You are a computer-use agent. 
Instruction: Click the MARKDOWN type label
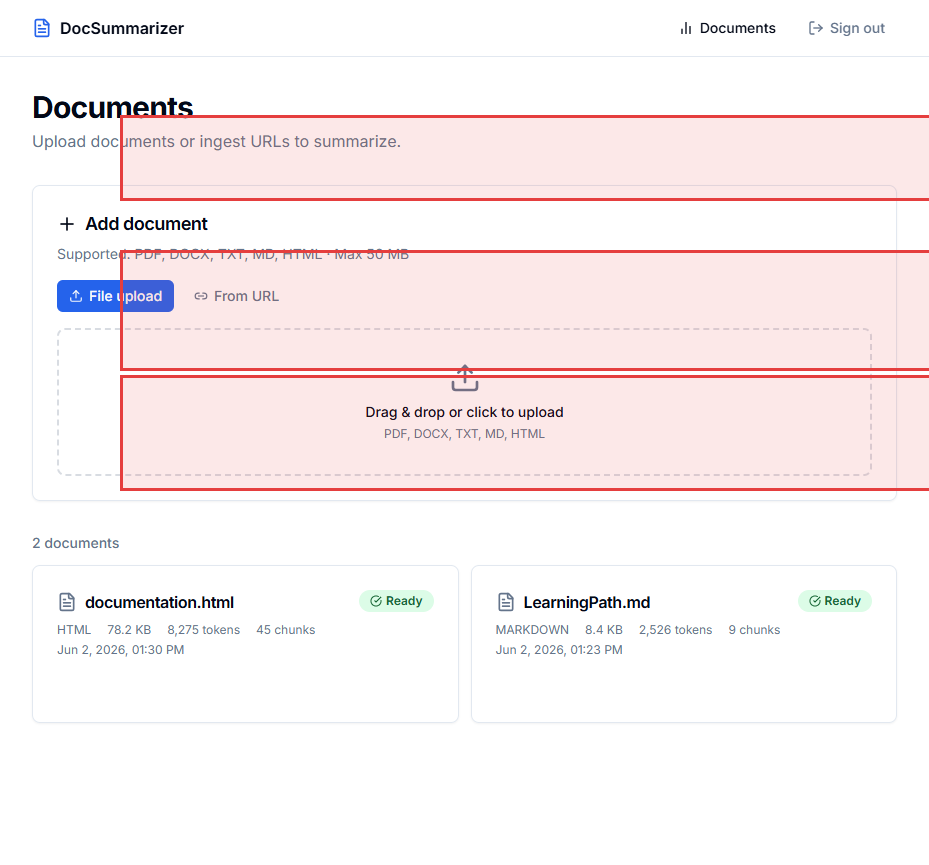click(x=532, y=630)
